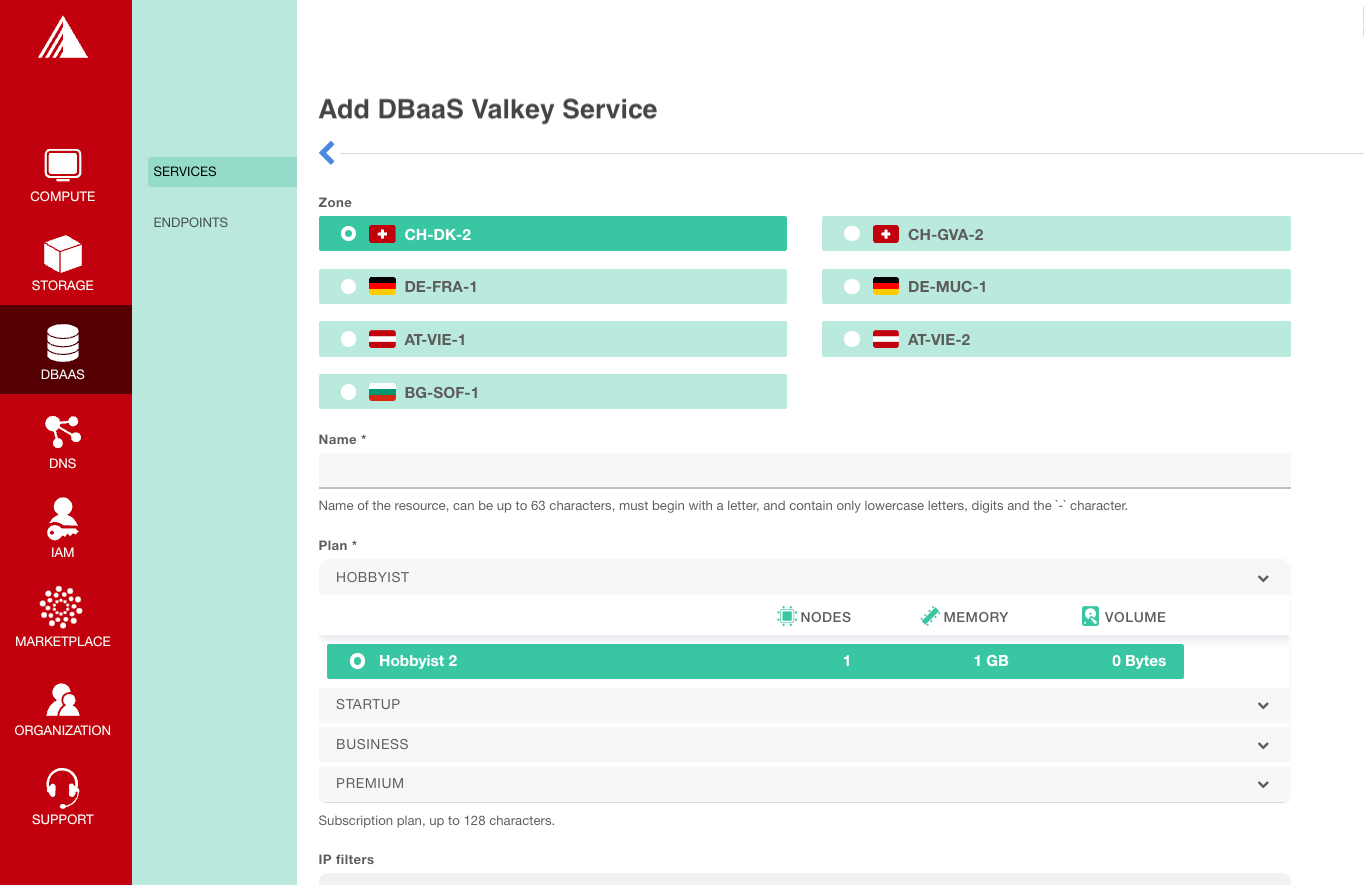
Task: Open SUPPORT via the headset icon
Action: click(62, 795)
